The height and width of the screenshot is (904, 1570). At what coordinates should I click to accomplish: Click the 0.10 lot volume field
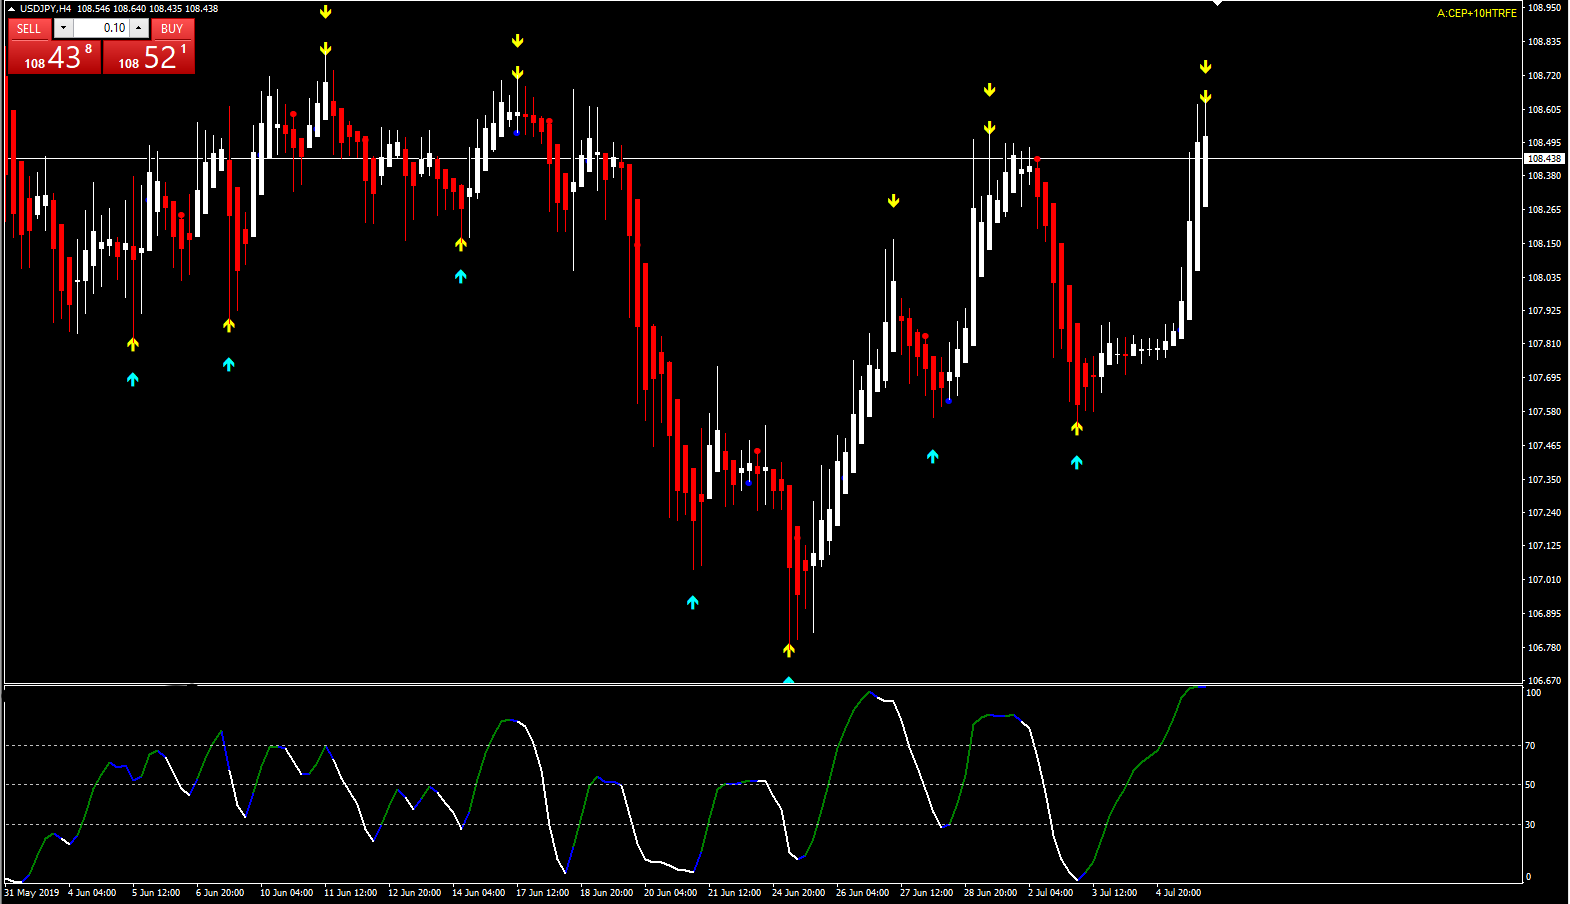click(101, 28)
